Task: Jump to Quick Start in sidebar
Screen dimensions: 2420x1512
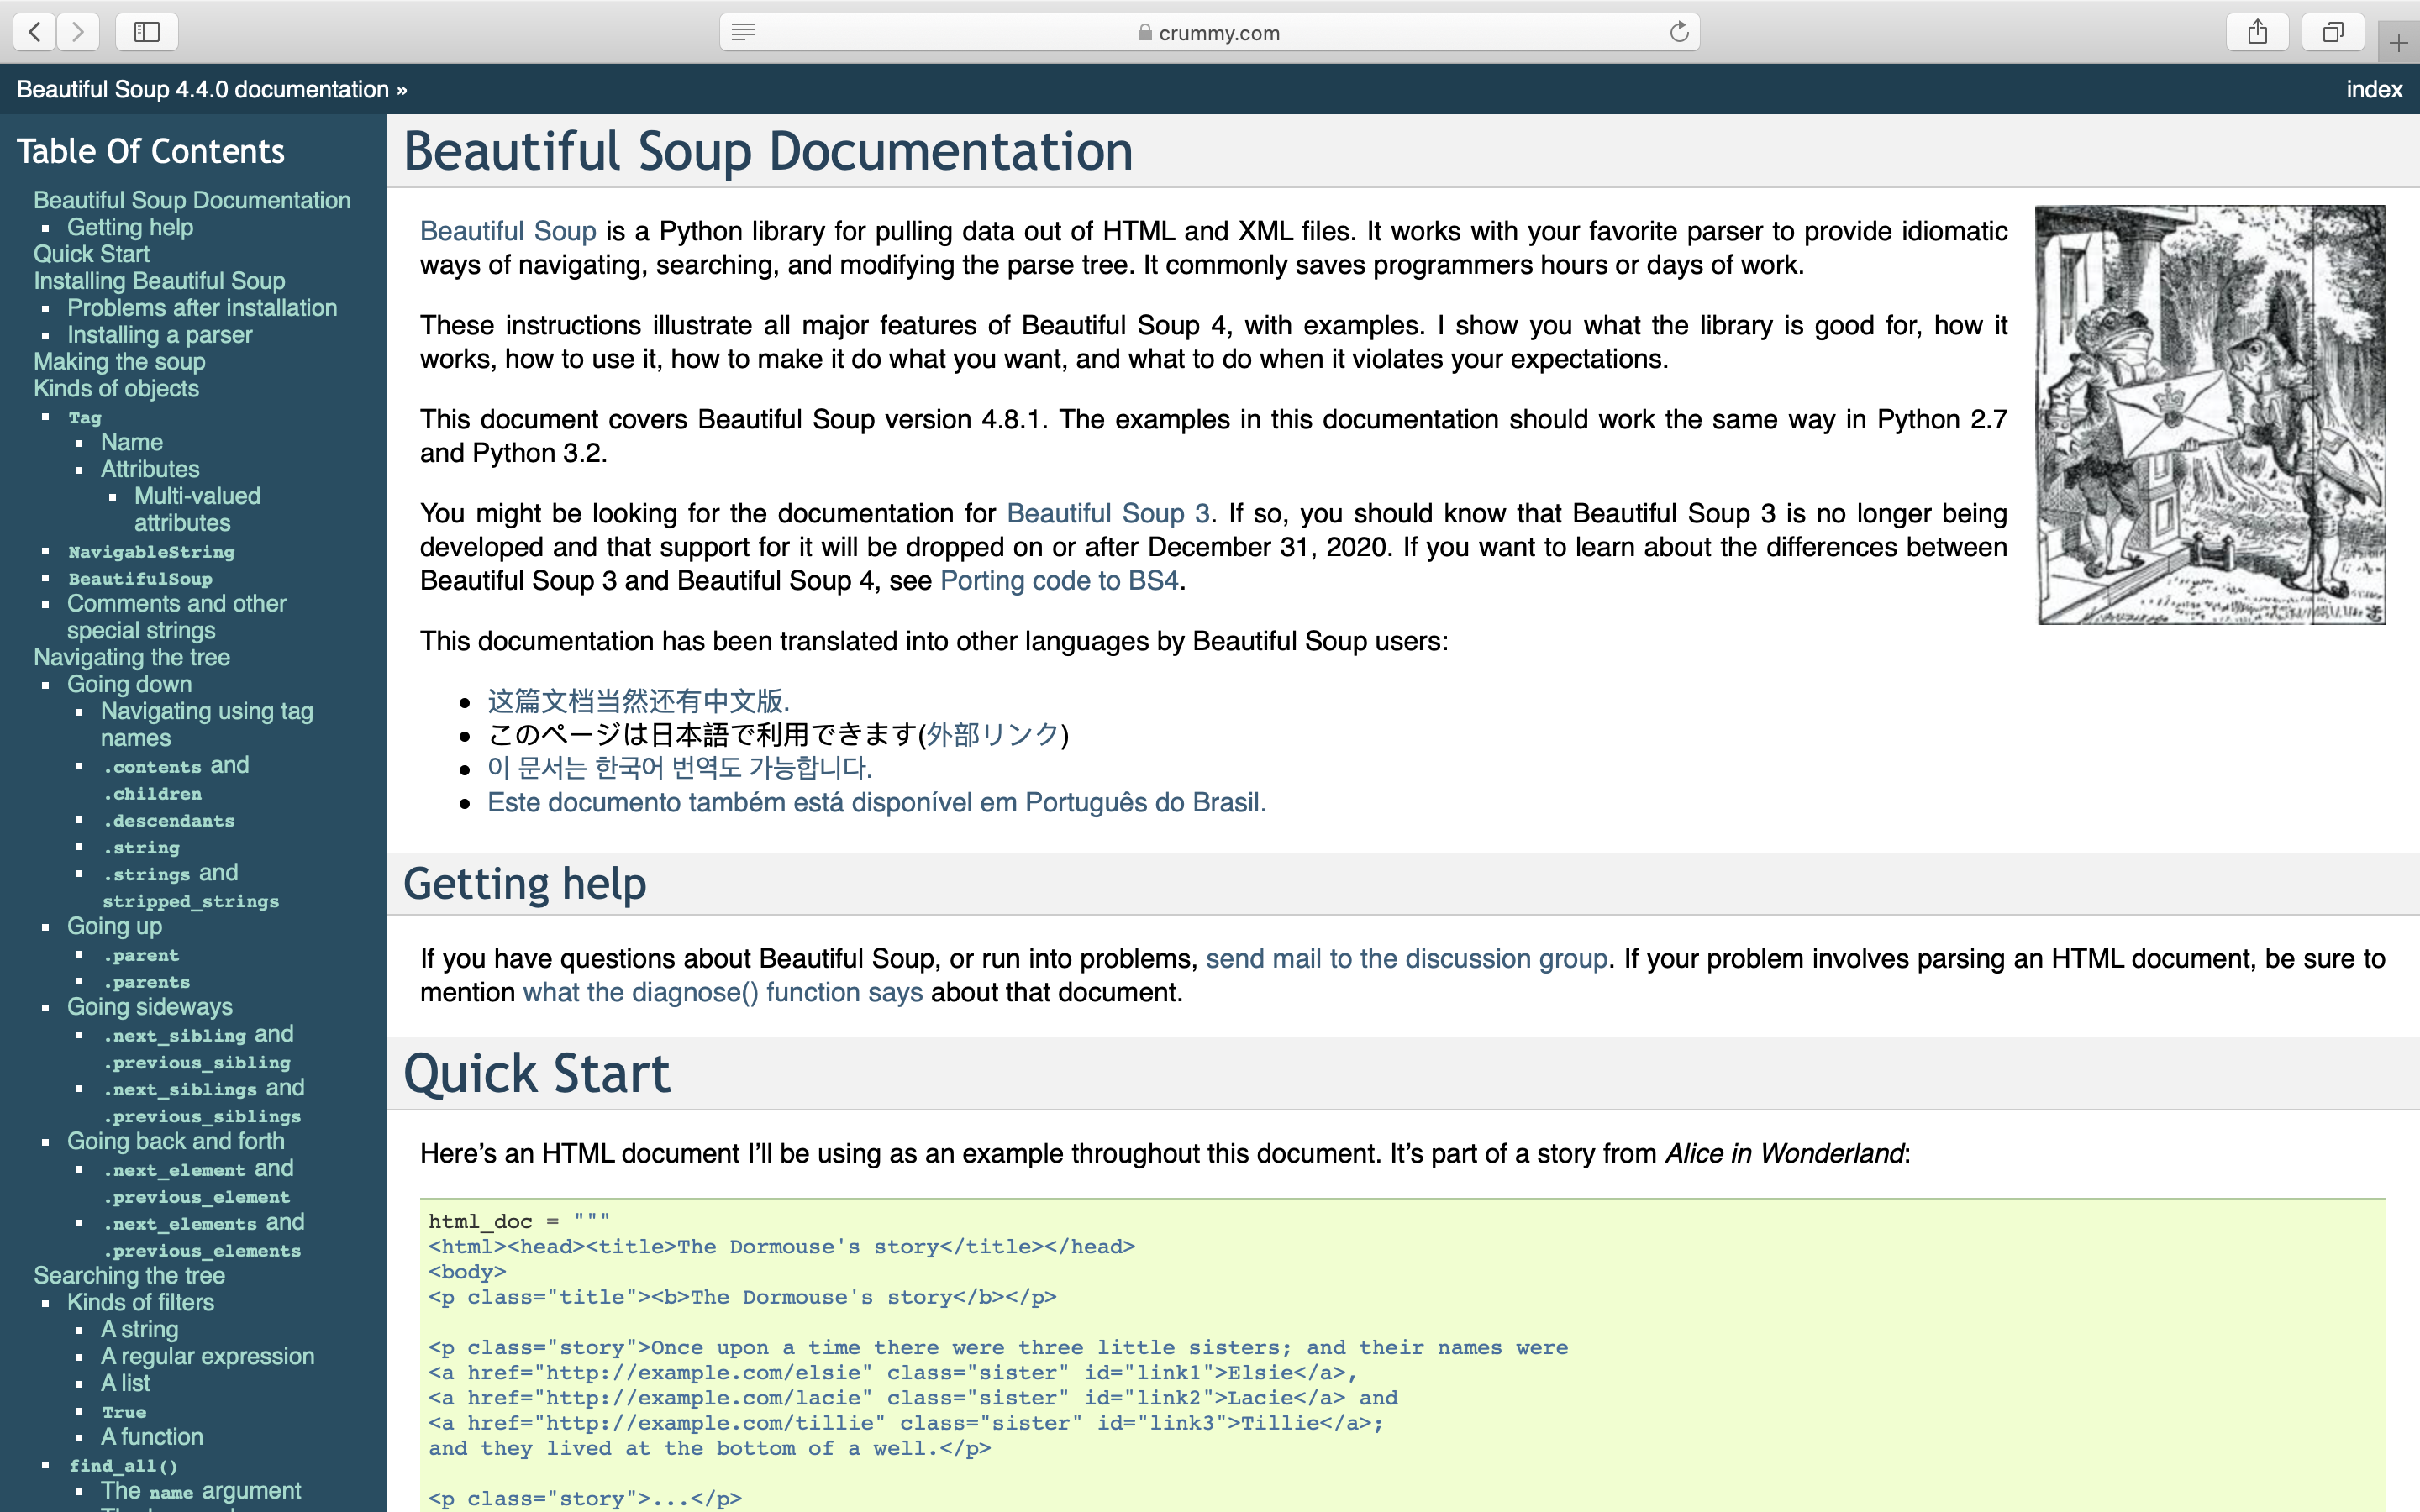Action: (91, 254)
